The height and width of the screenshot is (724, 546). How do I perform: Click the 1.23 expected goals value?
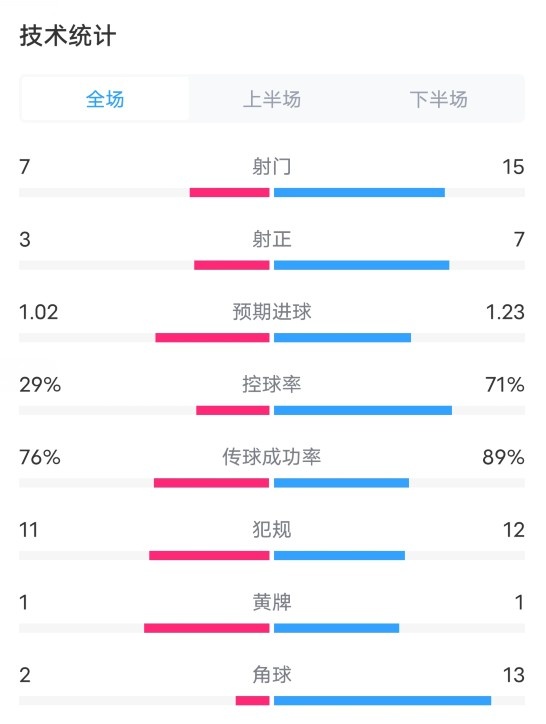click(x=505, y=312)
